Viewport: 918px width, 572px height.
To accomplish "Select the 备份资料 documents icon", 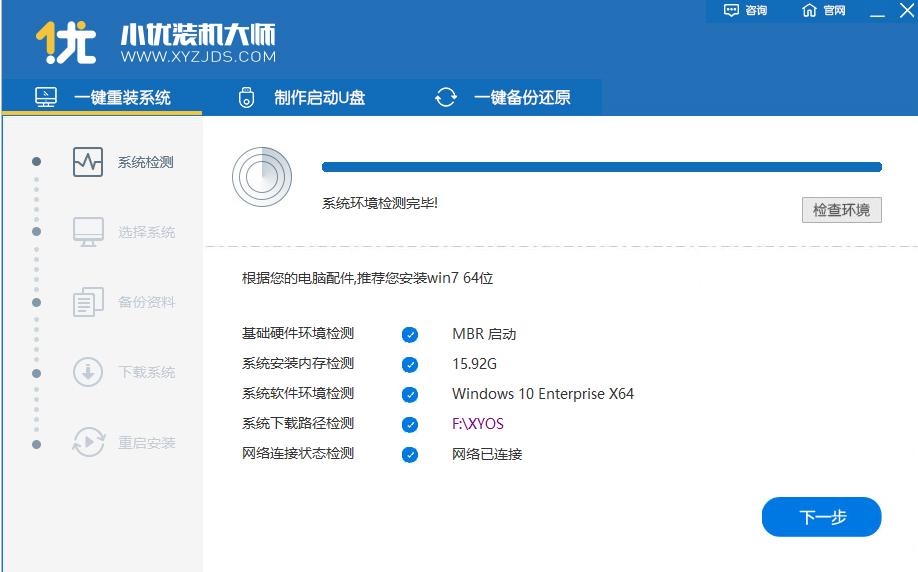I will click(88, 302).
